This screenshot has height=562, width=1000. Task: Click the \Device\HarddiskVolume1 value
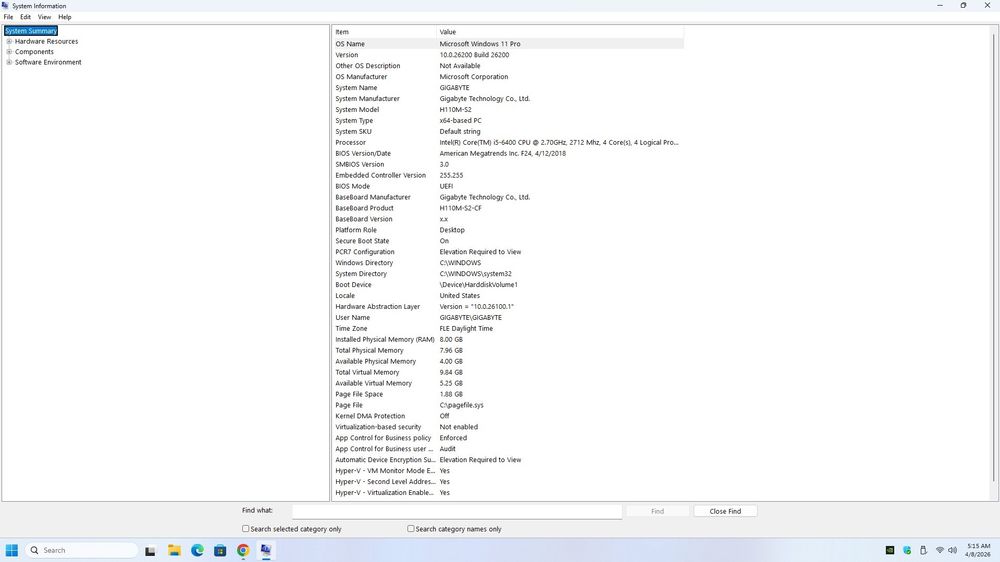478,285
